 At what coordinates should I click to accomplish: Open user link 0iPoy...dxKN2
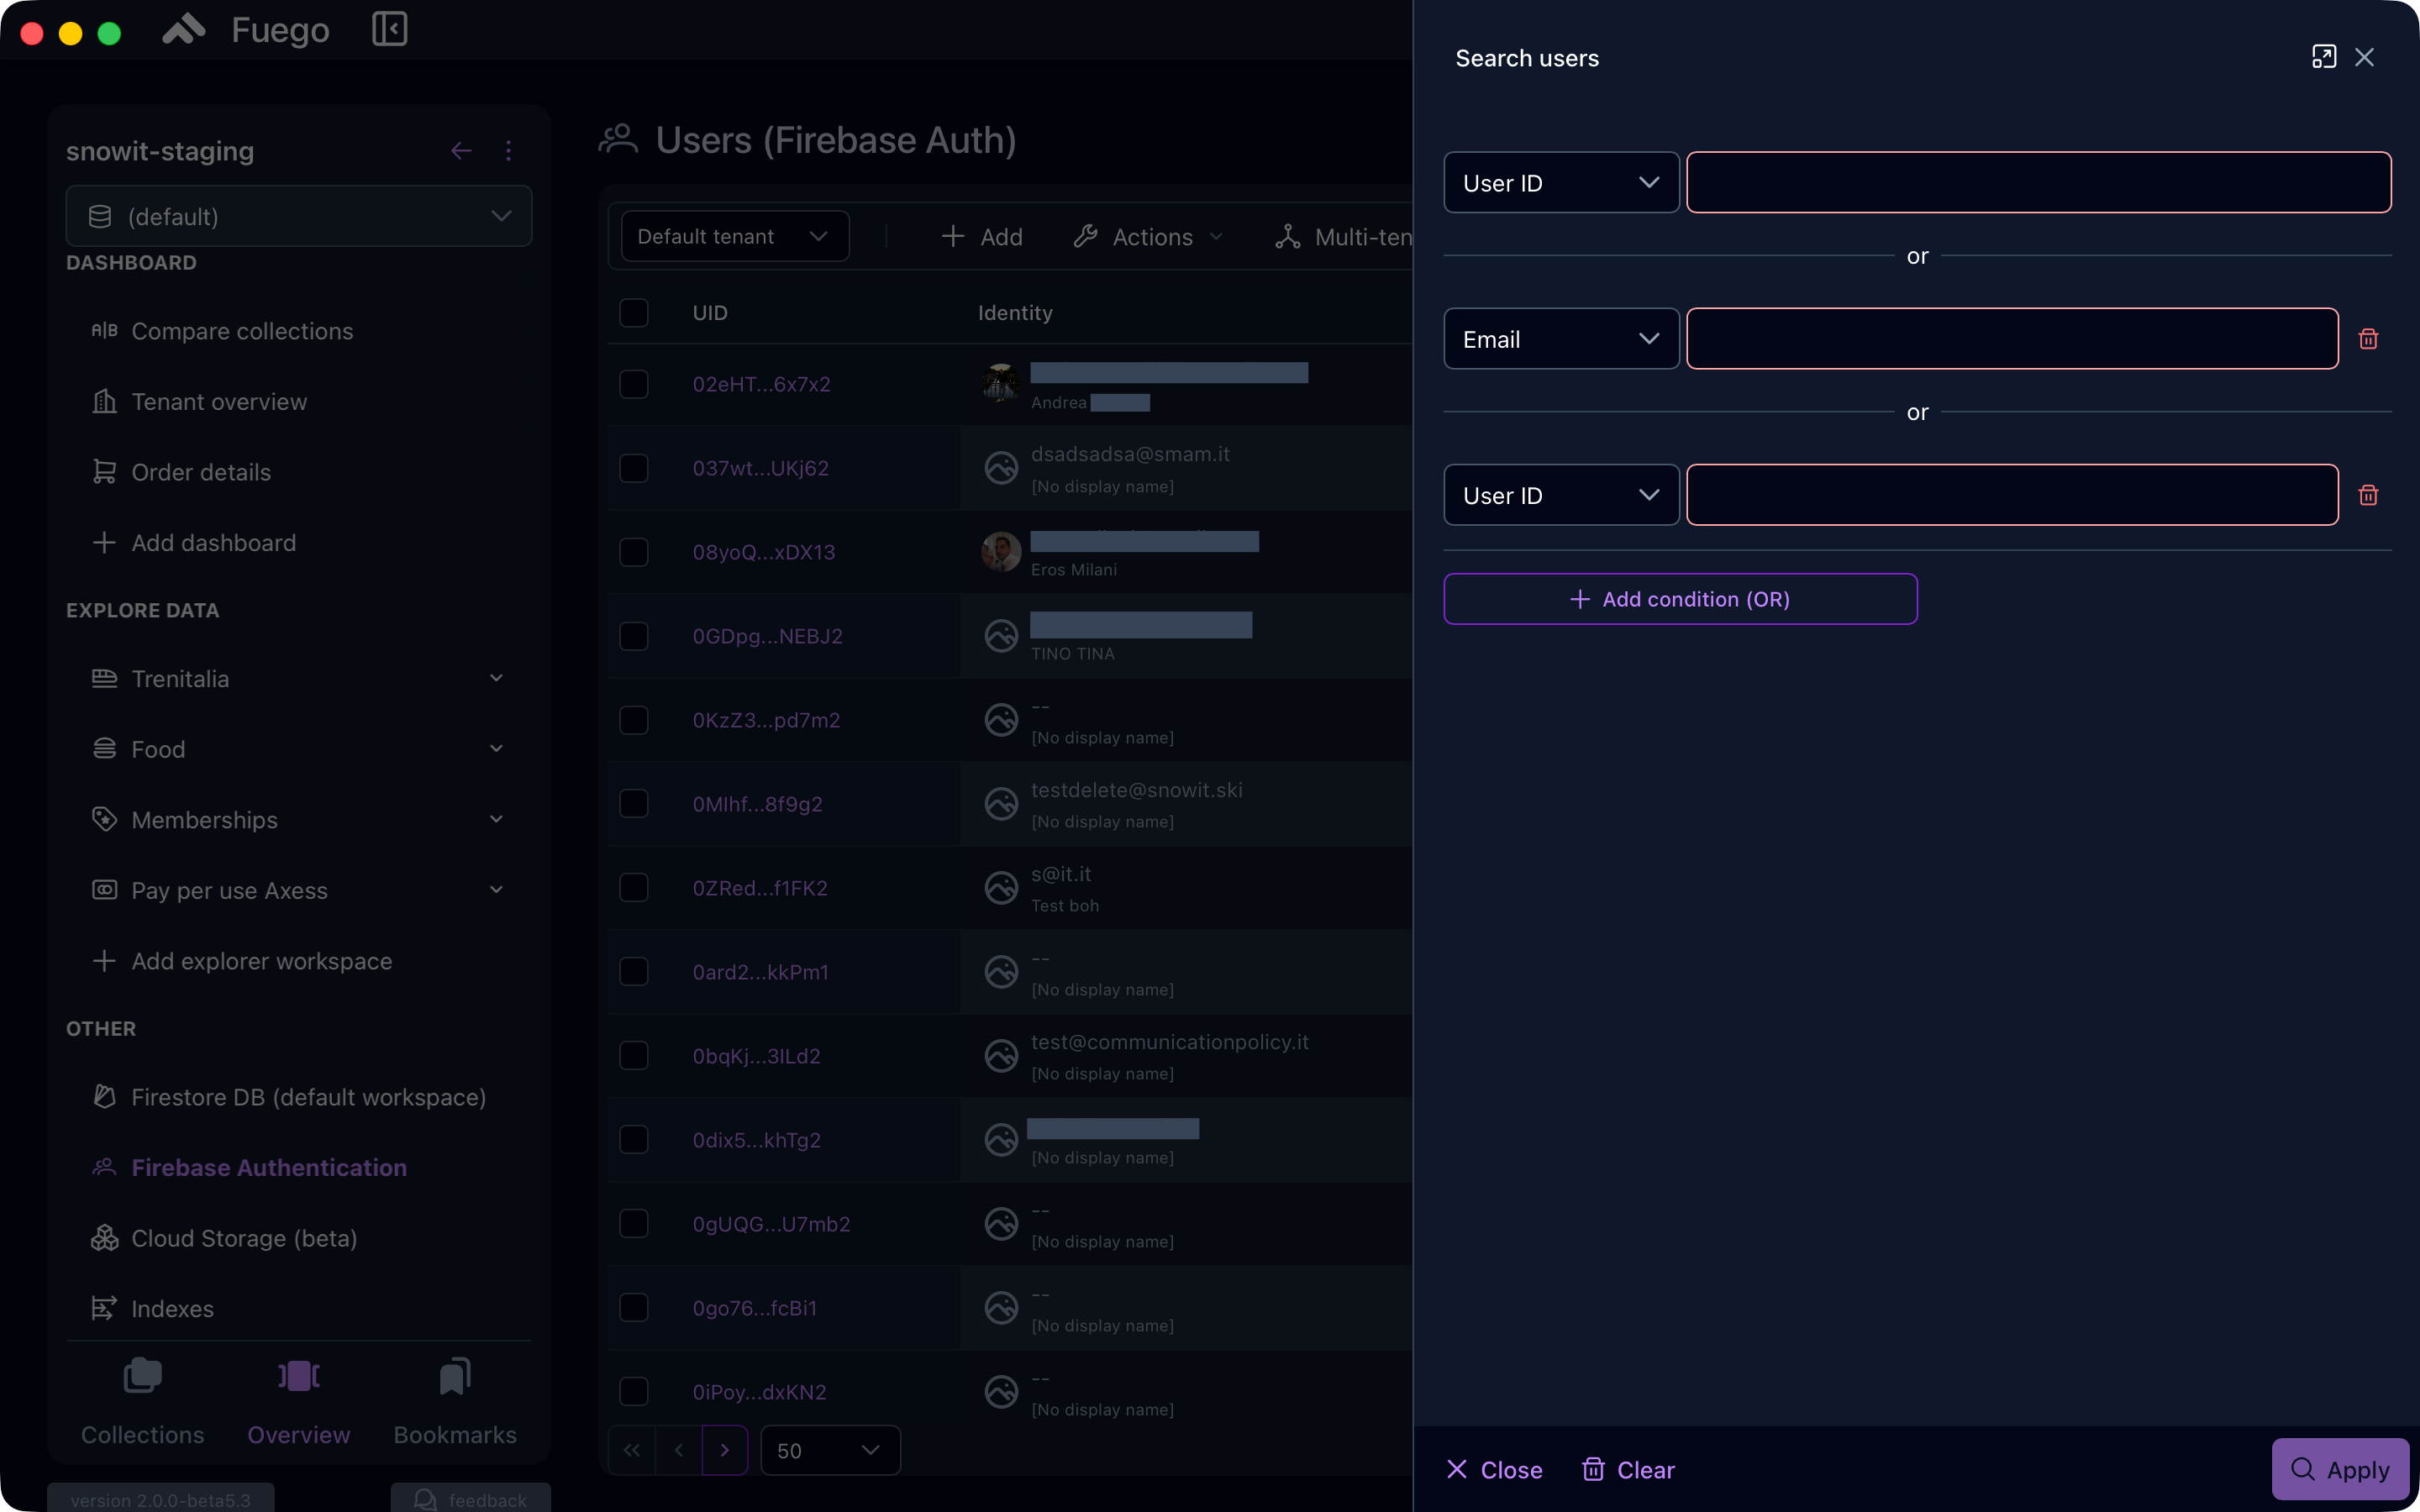point(759,1392)
